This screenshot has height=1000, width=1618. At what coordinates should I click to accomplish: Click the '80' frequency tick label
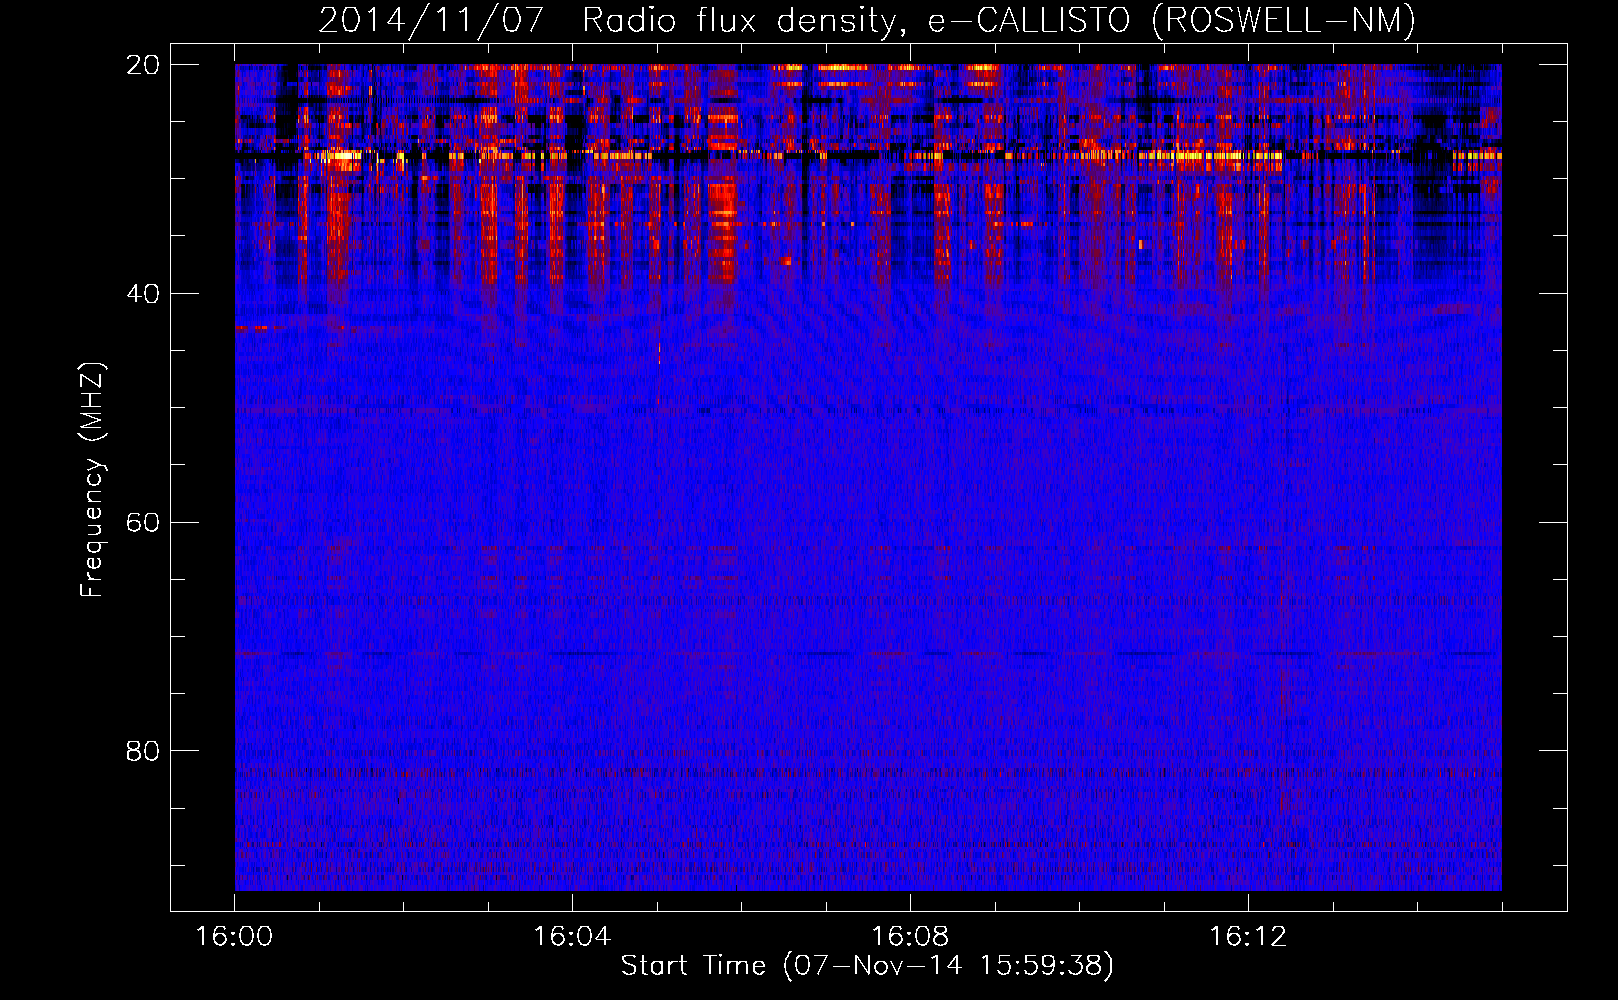(143, 750)
